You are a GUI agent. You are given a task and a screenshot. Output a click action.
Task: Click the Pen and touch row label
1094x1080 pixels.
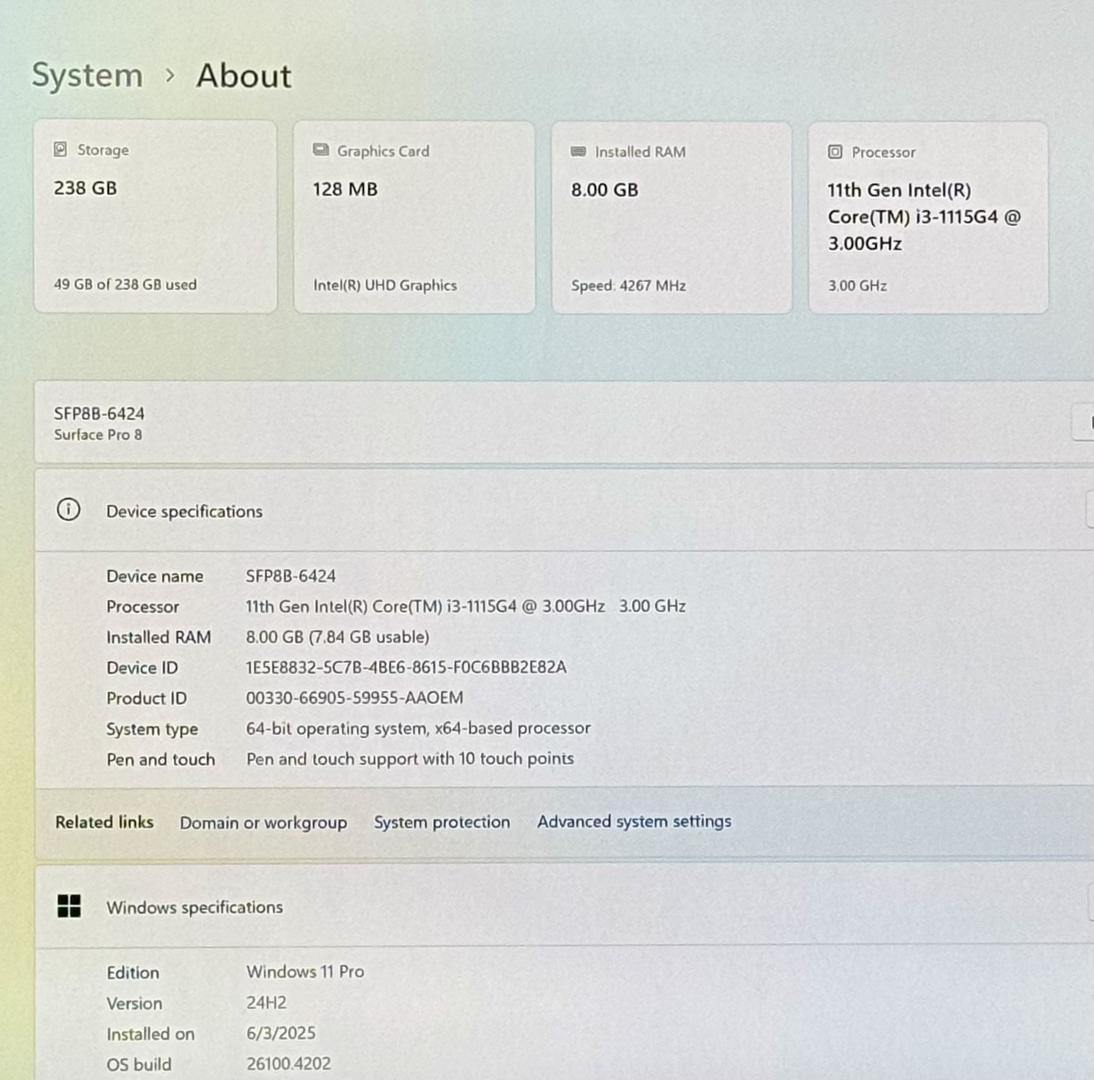point(160,759)
